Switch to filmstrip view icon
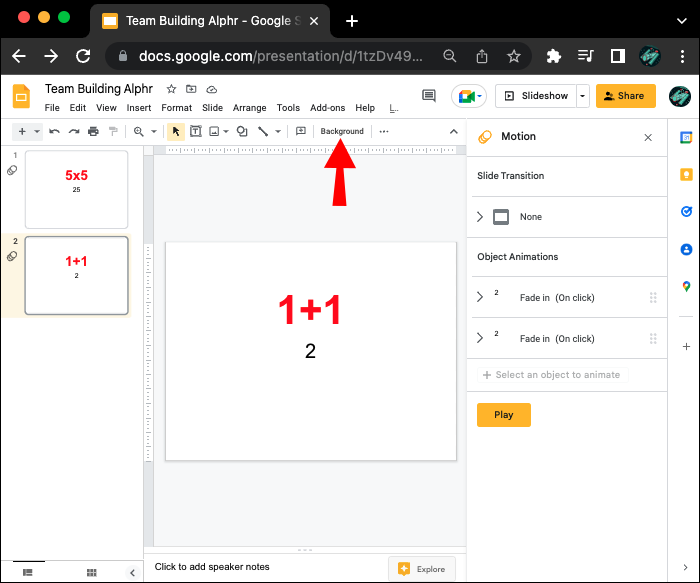 click(28, 572)
